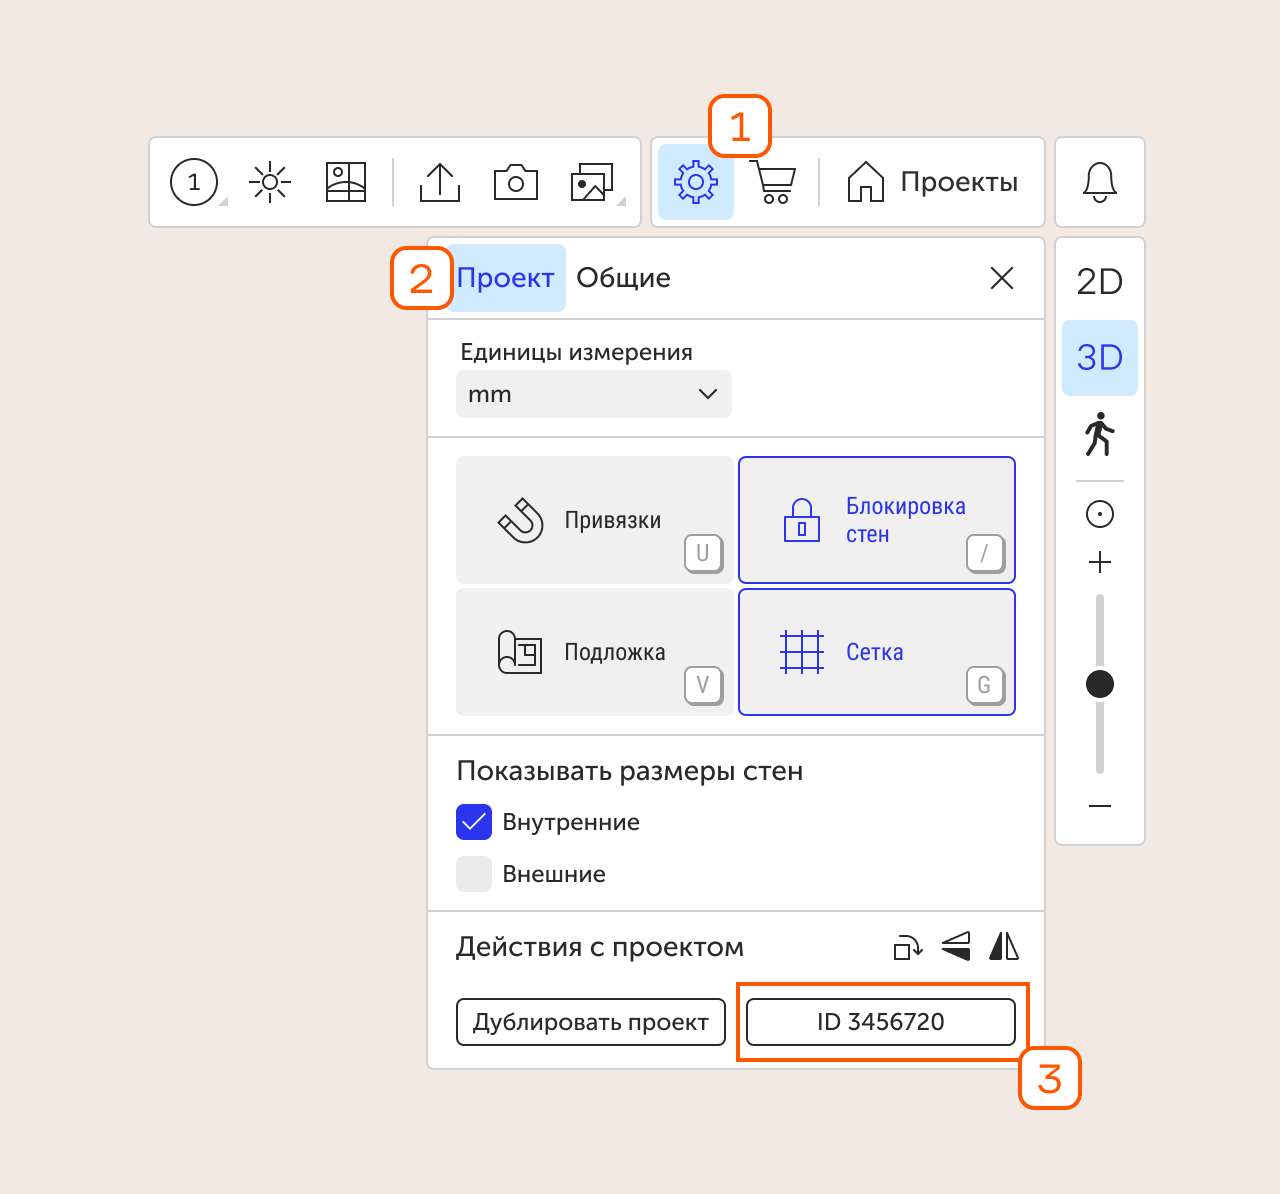Click the Дублировать проект button
1280x1194 pixels.
(x=590, y=1022)
